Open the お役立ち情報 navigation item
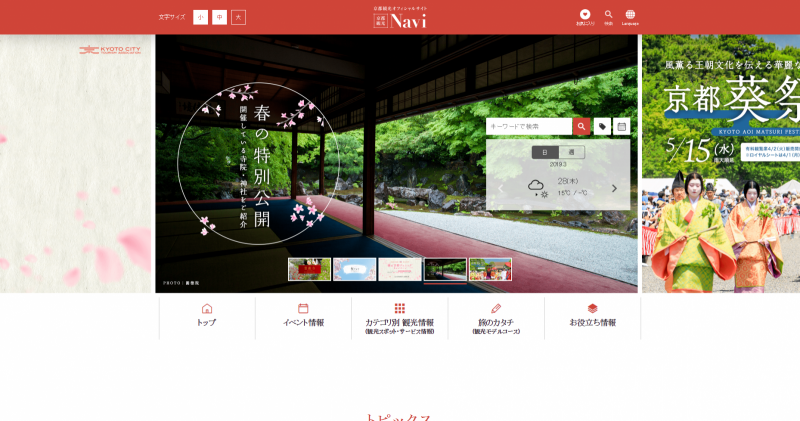Viewport: 800px width, 421px height. tap(592, 316)
